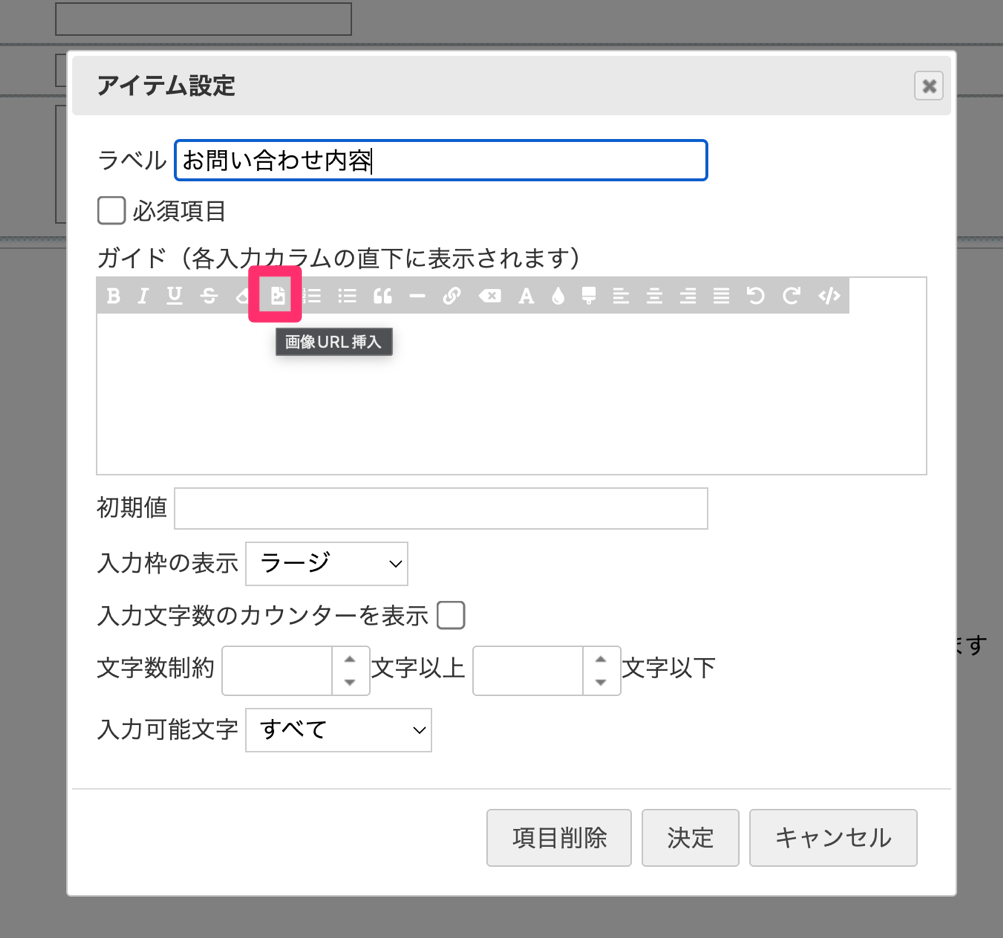Expand the 入力可能文字 dropdown showing すべて
The image size is (1003, 938).
tap(338, 730)
